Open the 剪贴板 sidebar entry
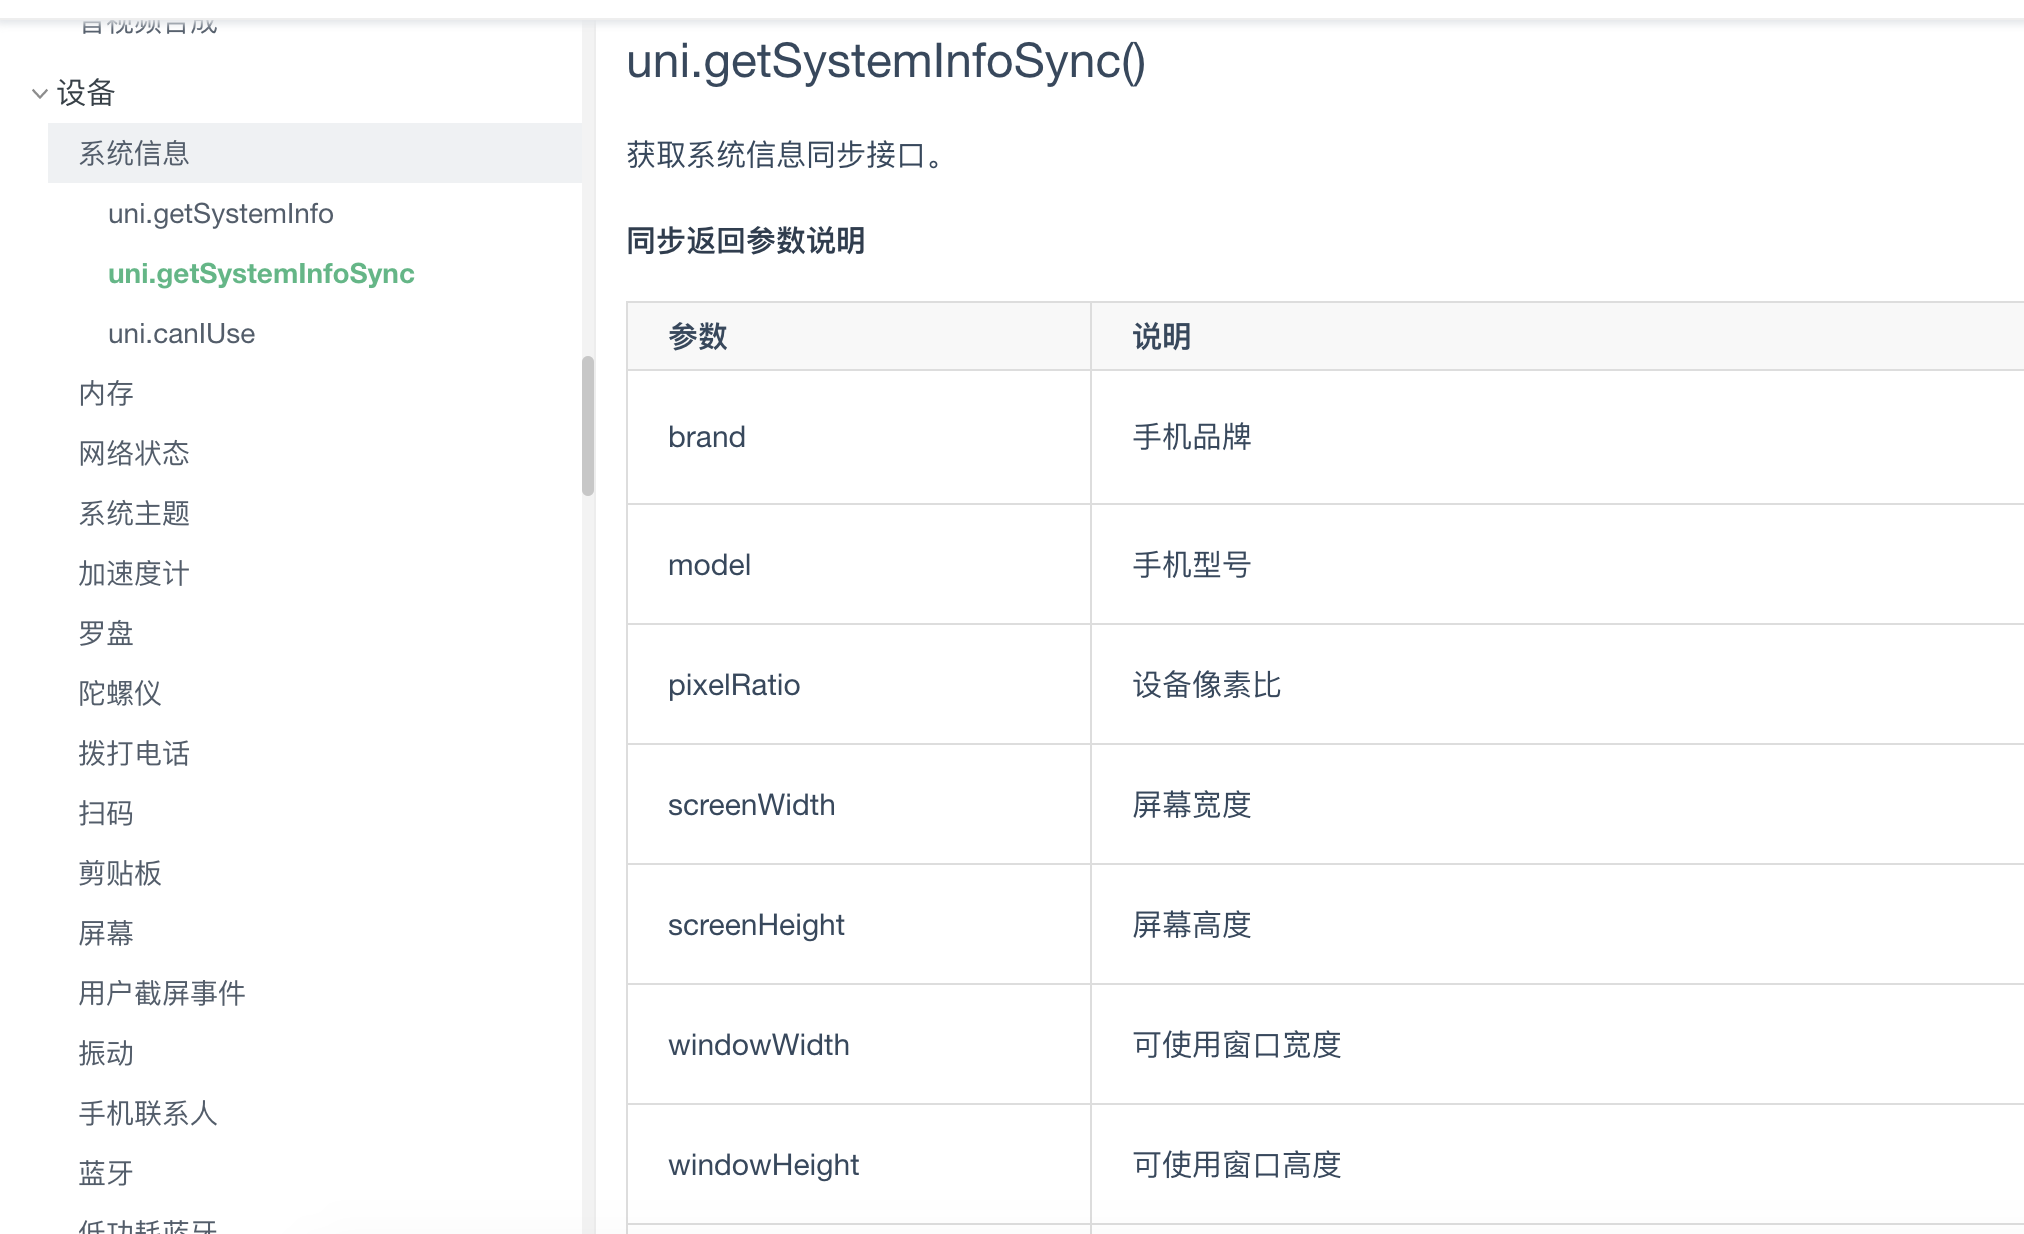This screenshot has width=2024, height=1234. point(120,873)
